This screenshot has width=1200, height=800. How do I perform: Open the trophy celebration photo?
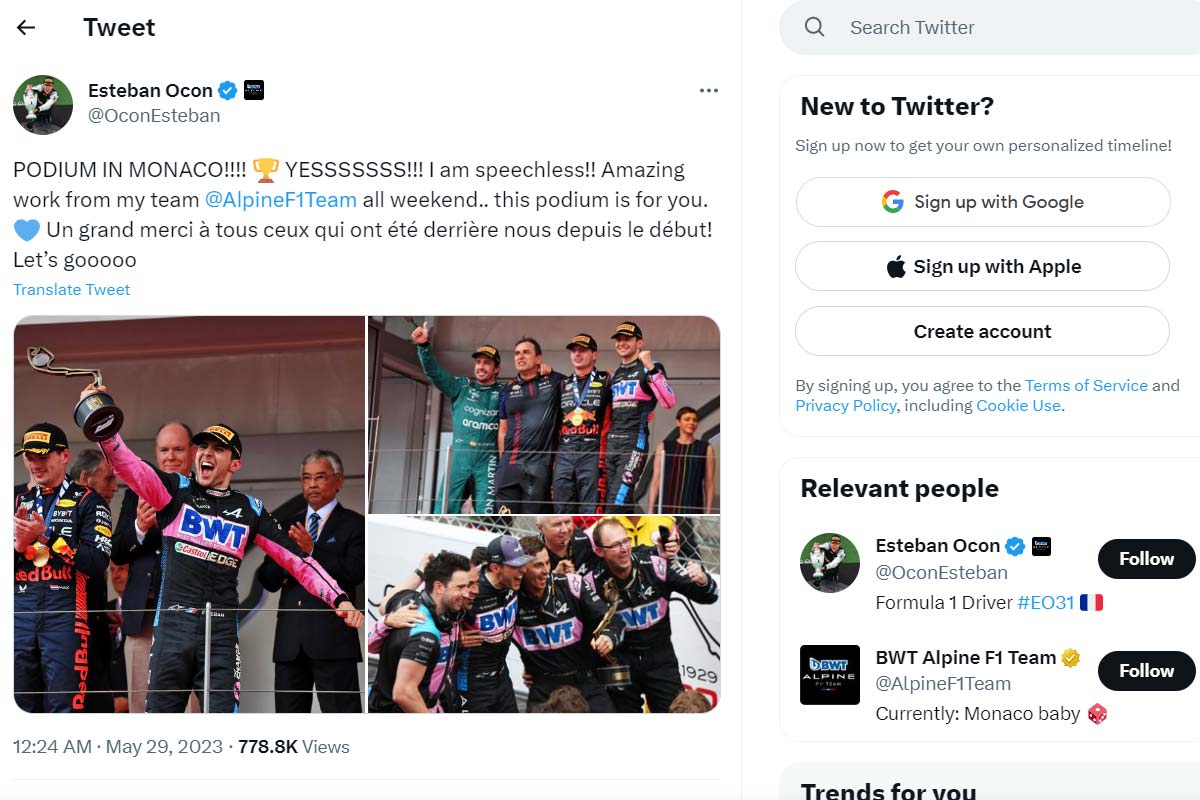pos(189,514)
